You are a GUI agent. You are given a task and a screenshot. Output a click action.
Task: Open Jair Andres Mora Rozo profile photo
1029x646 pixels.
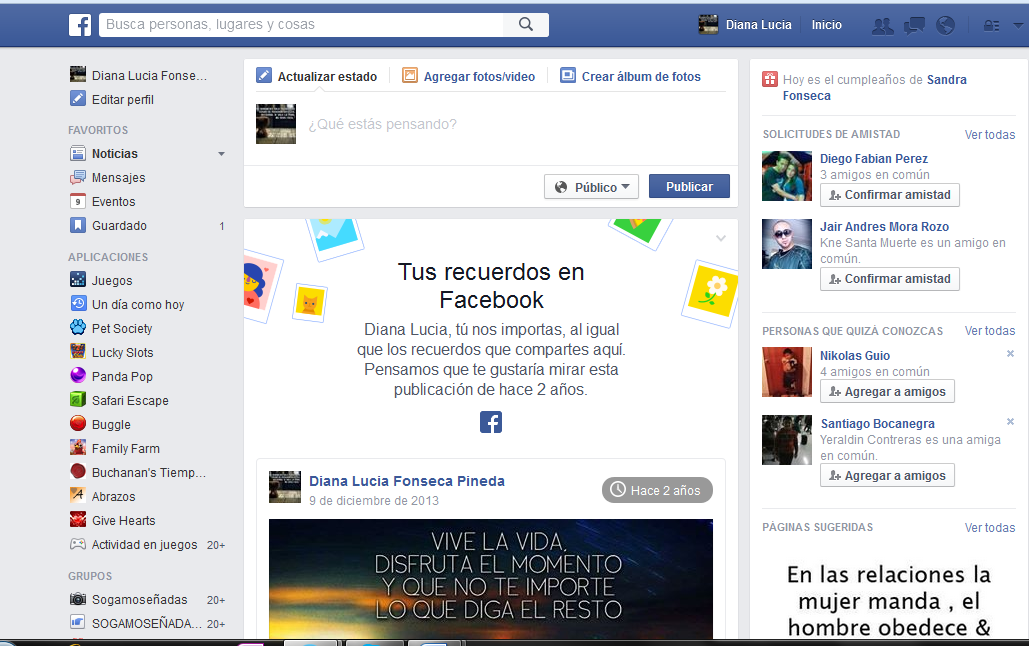[787, 244]
